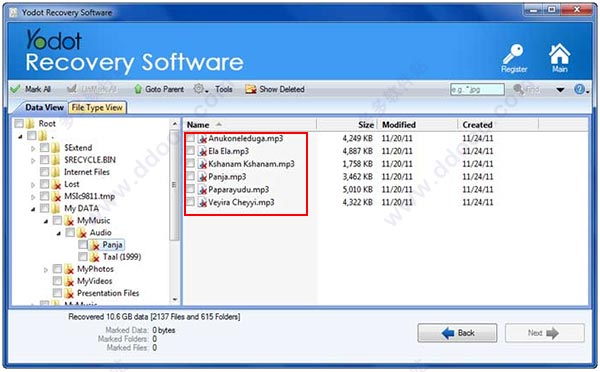Click the Find binoculars icon
This screenshot has width=600, height=372.
(x=518, y=90)
